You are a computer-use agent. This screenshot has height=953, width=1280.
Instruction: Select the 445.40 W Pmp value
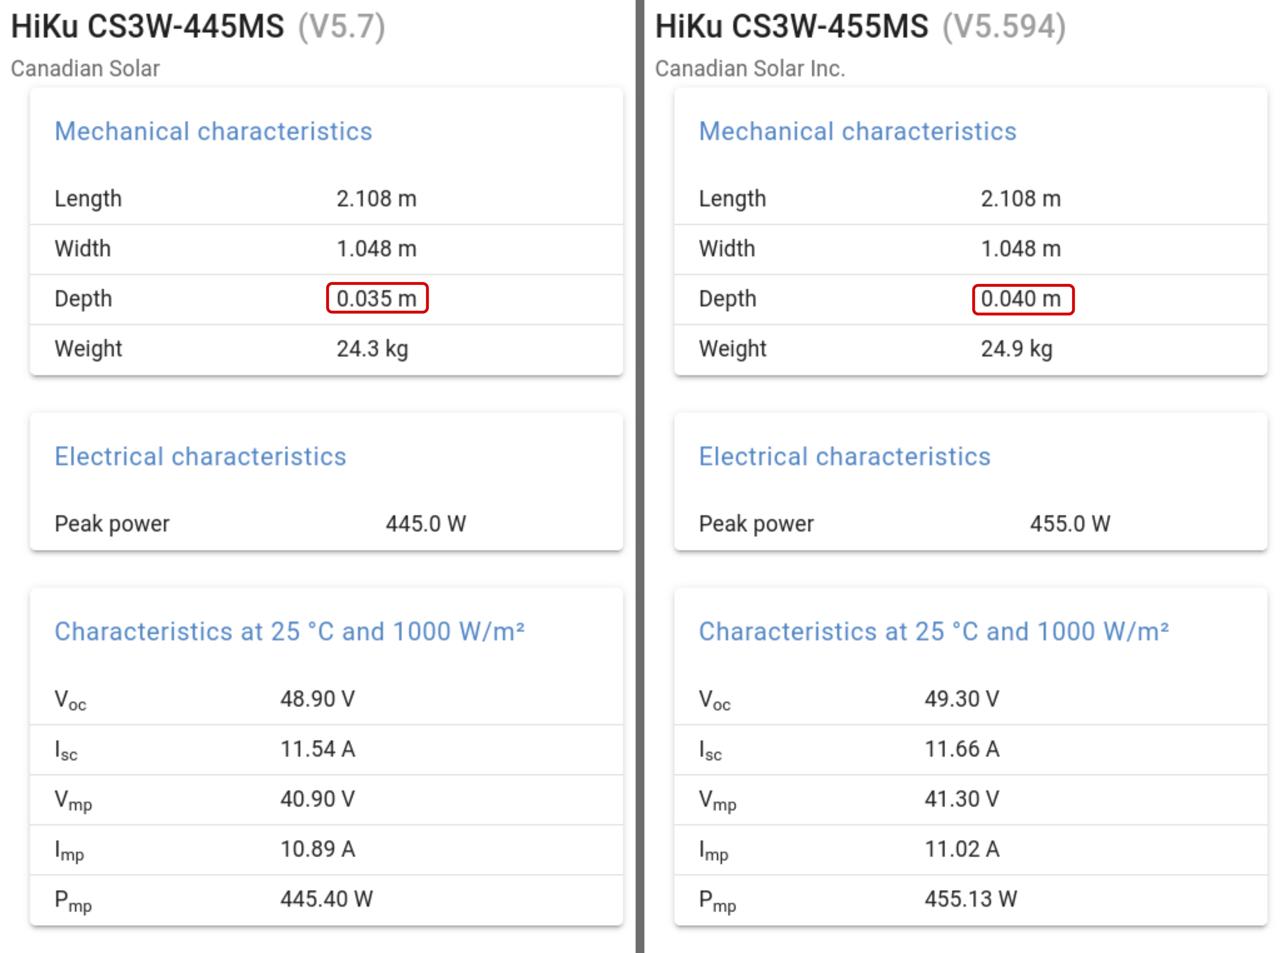click(x=326, y=899)
